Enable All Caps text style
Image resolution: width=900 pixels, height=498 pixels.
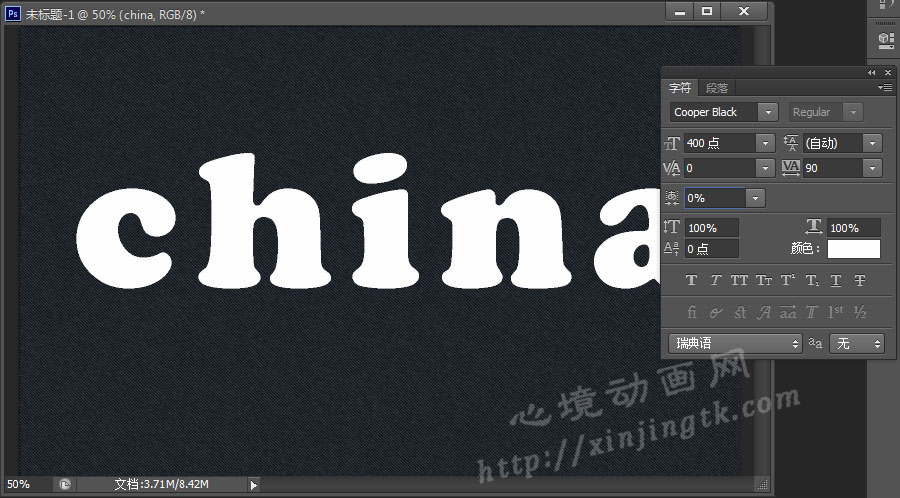[739, 281]
